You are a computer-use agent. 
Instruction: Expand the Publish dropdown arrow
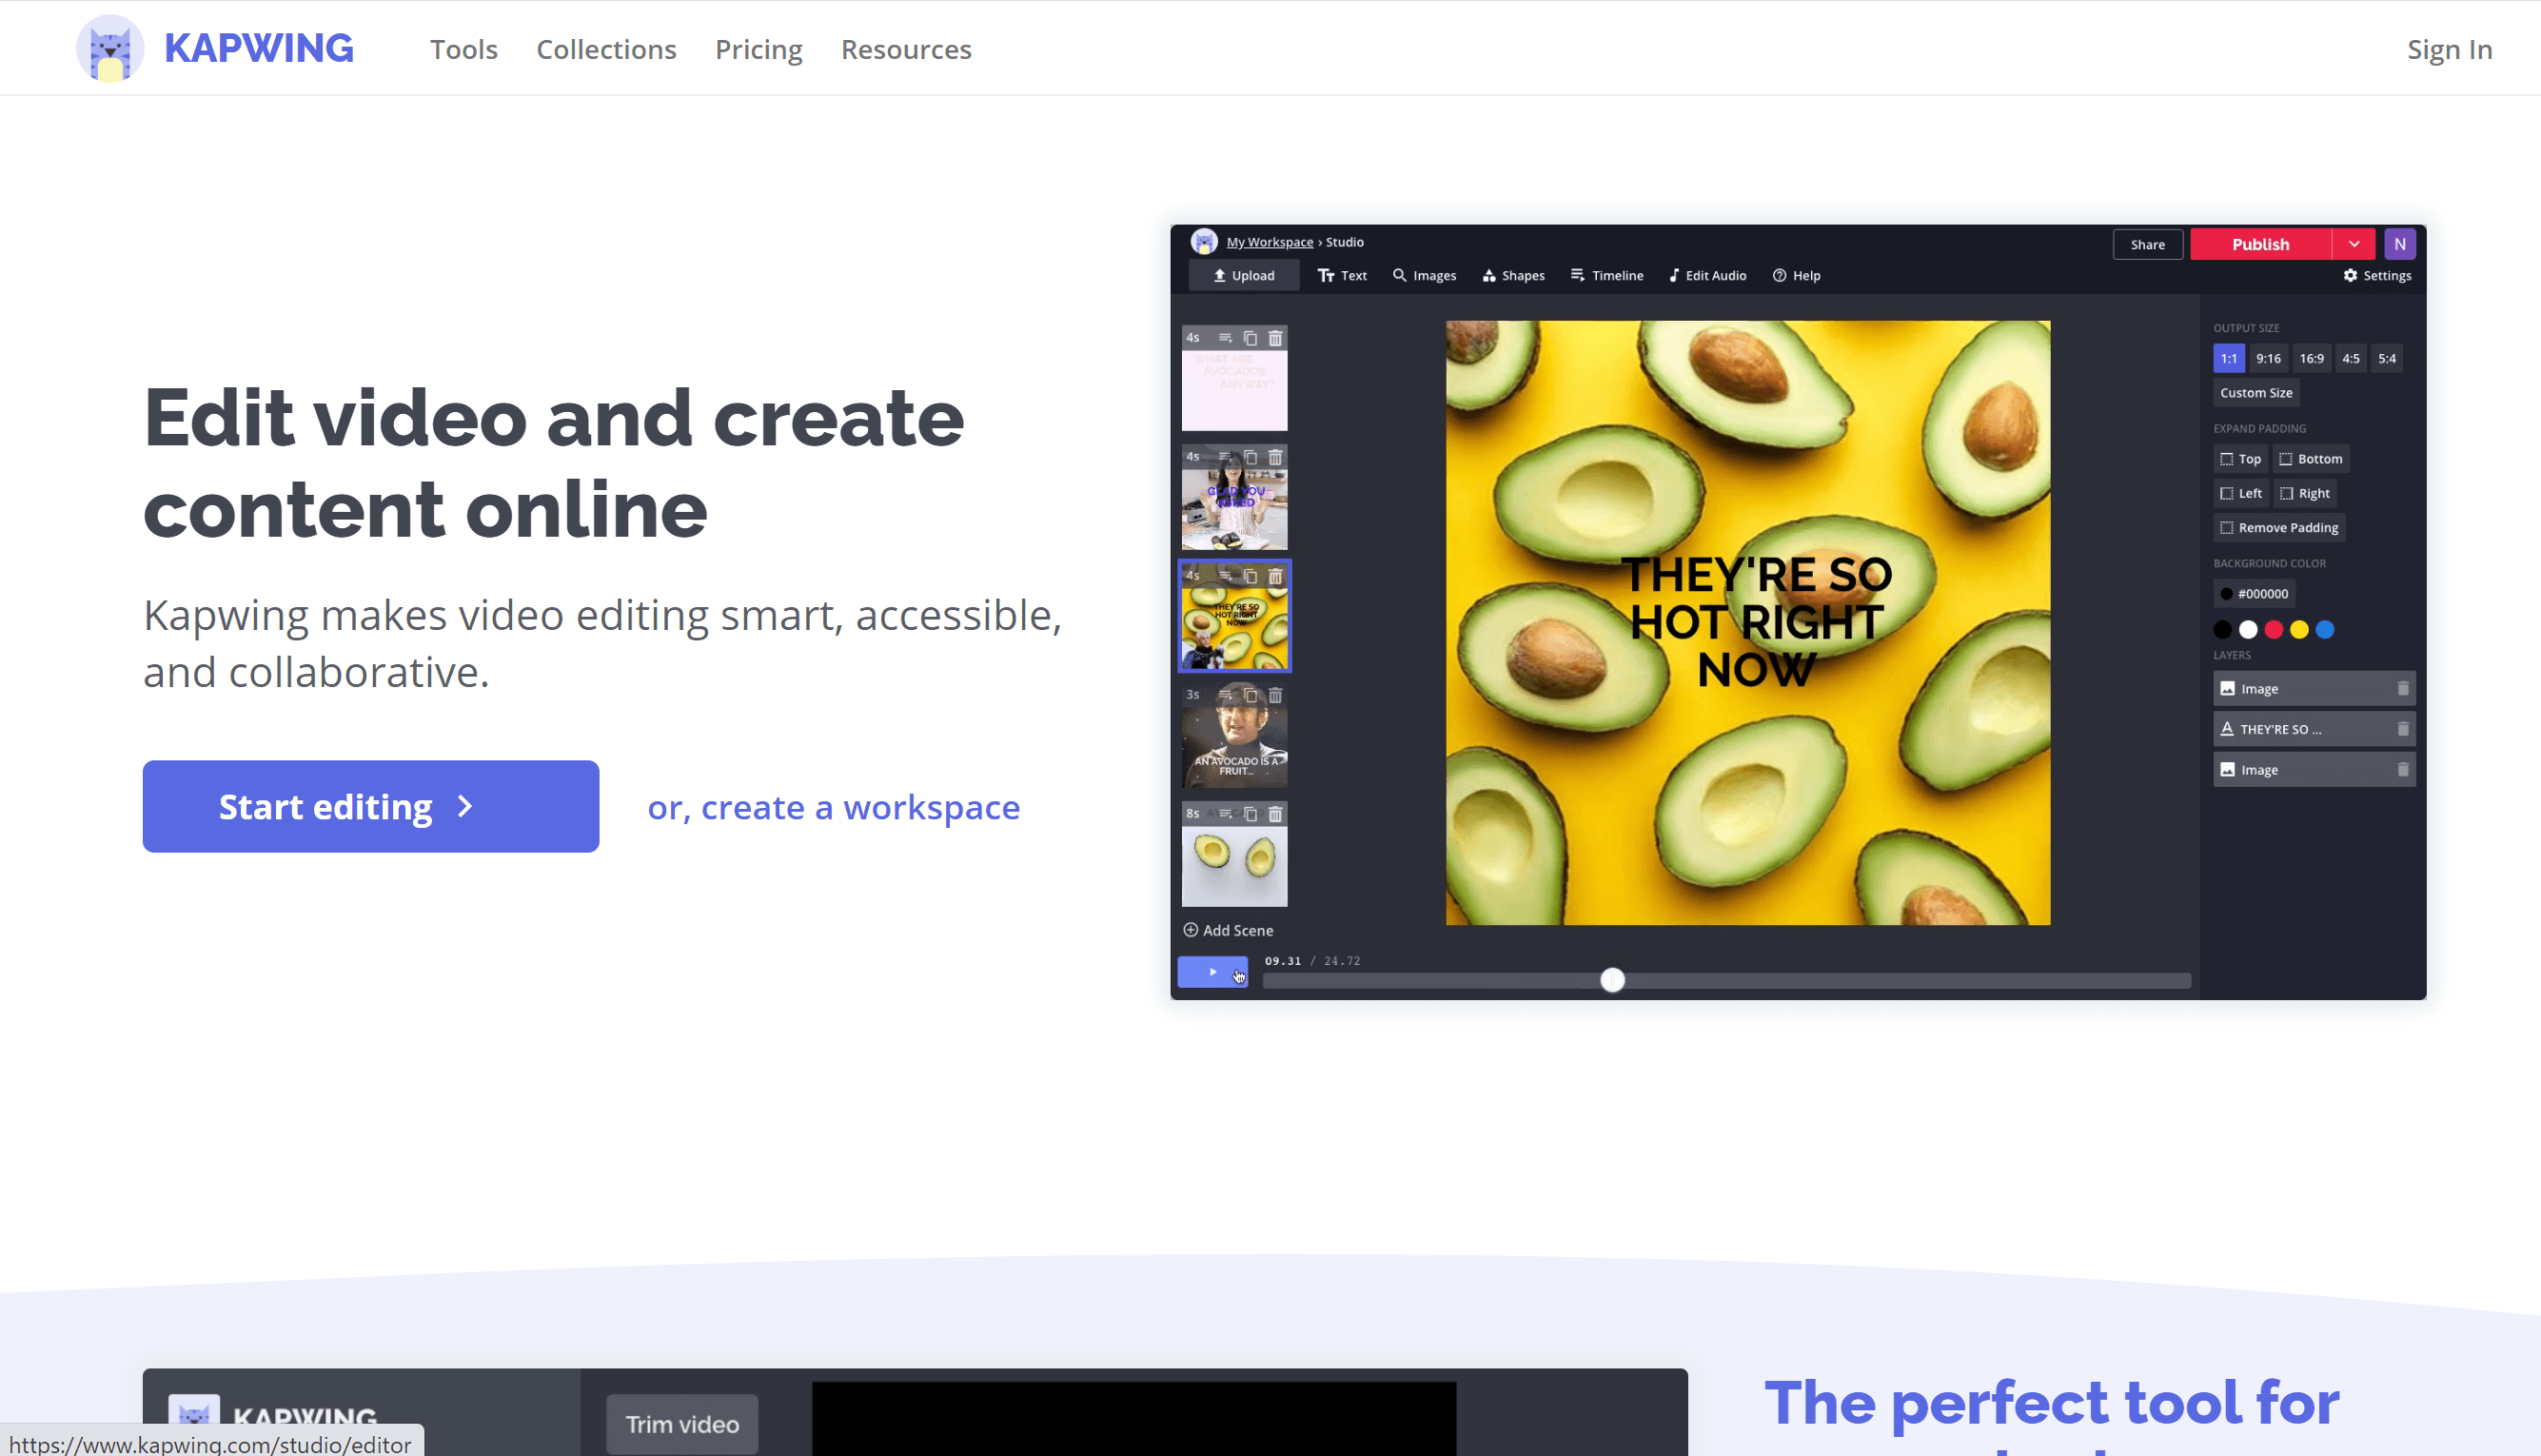tap(2354, 244)
